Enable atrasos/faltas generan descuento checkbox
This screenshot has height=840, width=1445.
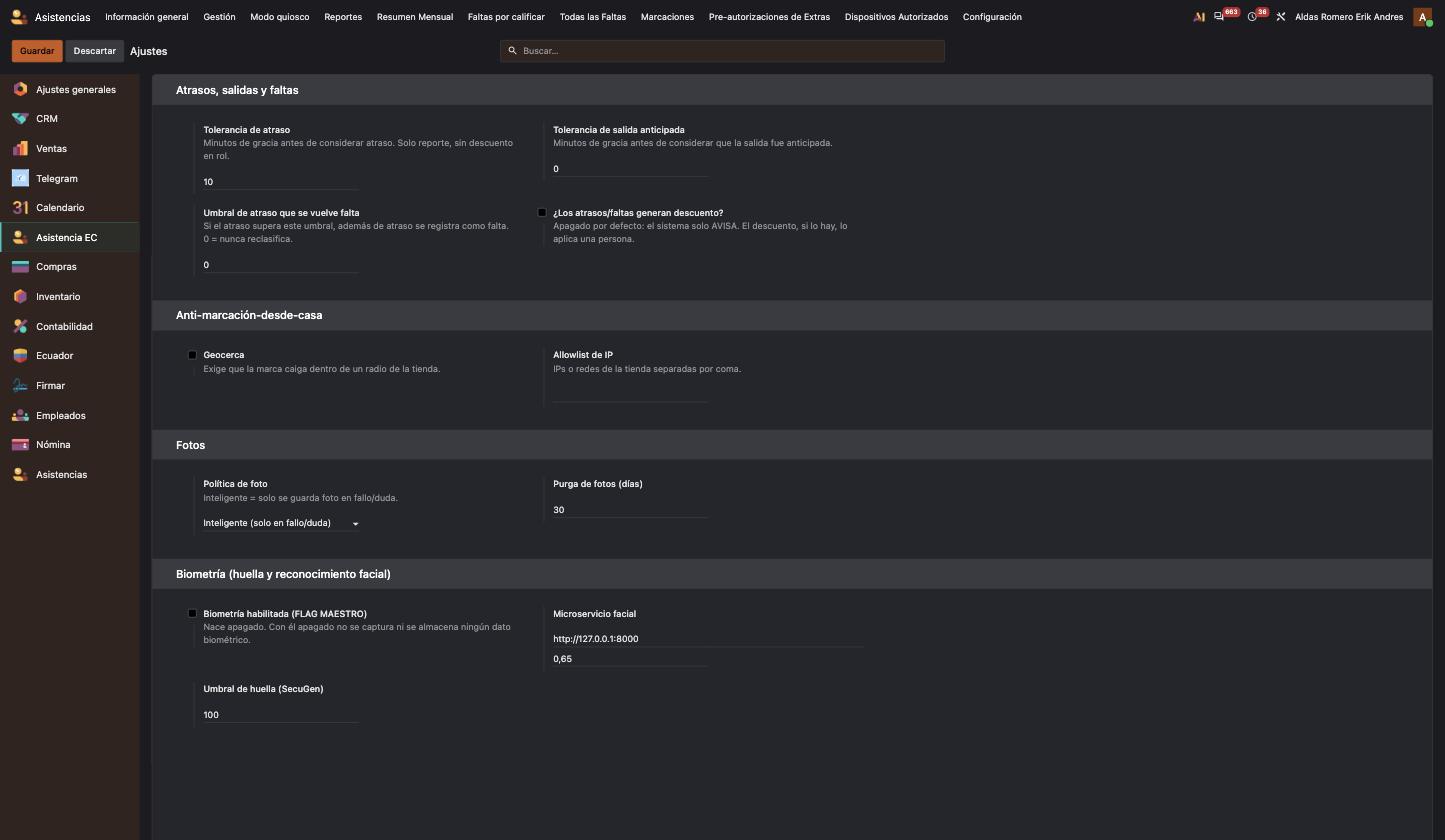pos(542,213)
